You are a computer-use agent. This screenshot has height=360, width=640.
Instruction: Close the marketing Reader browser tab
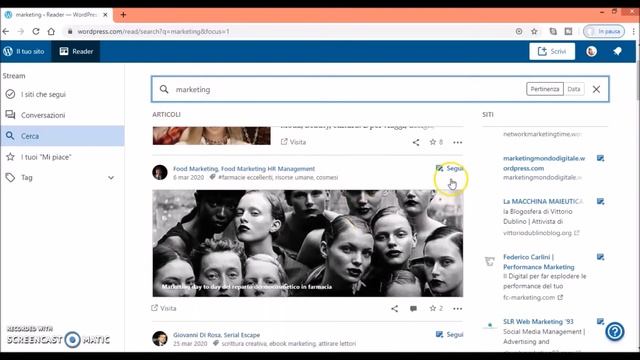click(105, 15)
